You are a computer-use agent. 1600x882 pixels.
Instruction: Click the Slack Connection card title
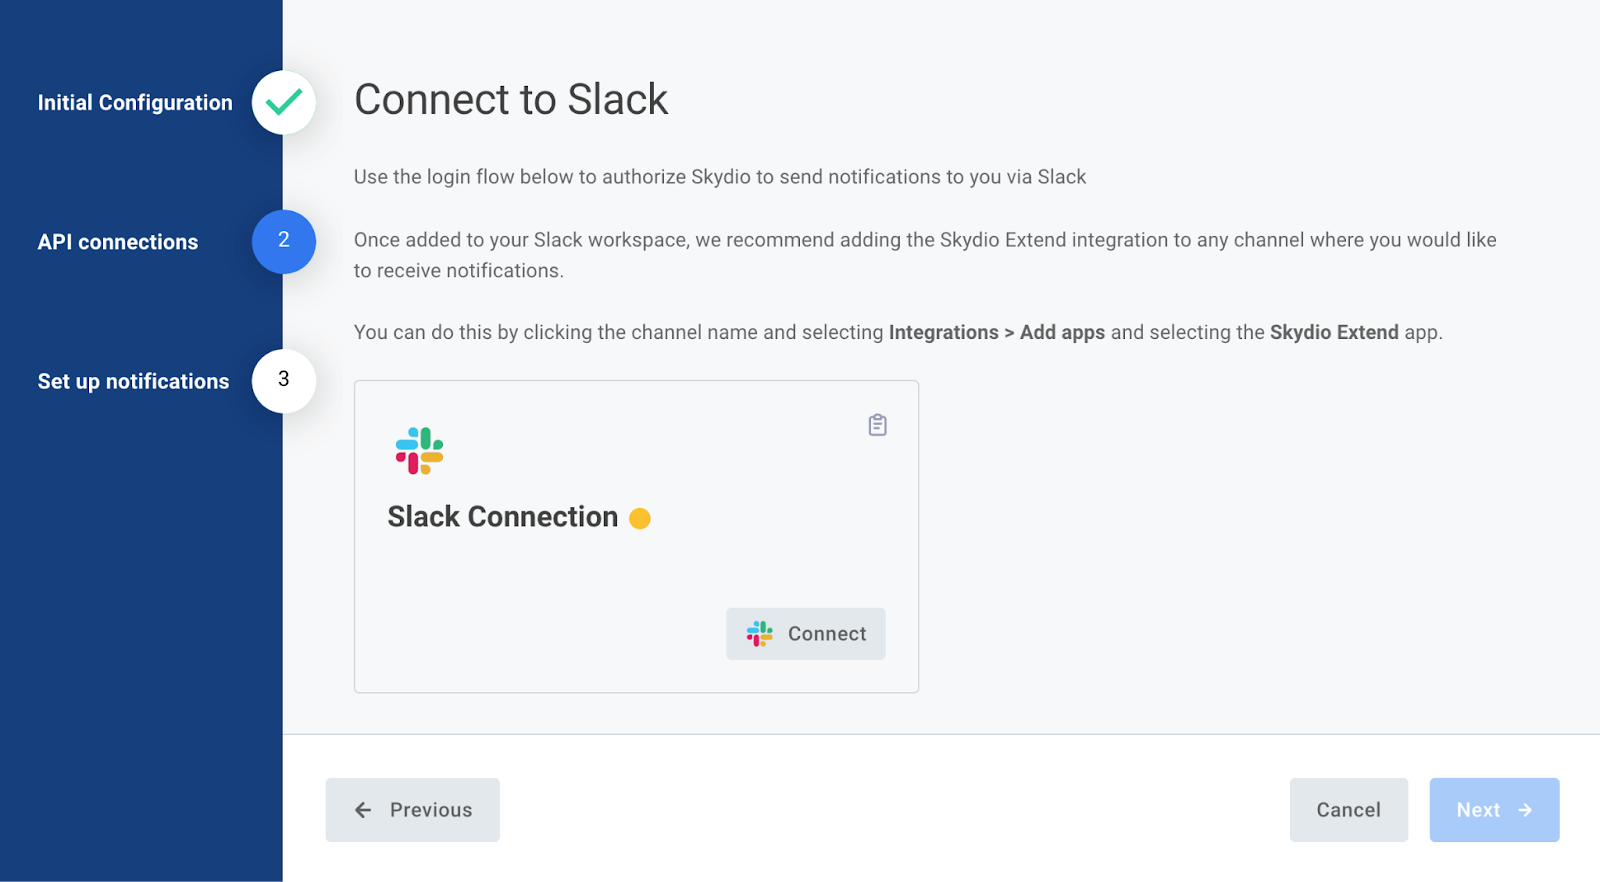[x=503, y=517]
